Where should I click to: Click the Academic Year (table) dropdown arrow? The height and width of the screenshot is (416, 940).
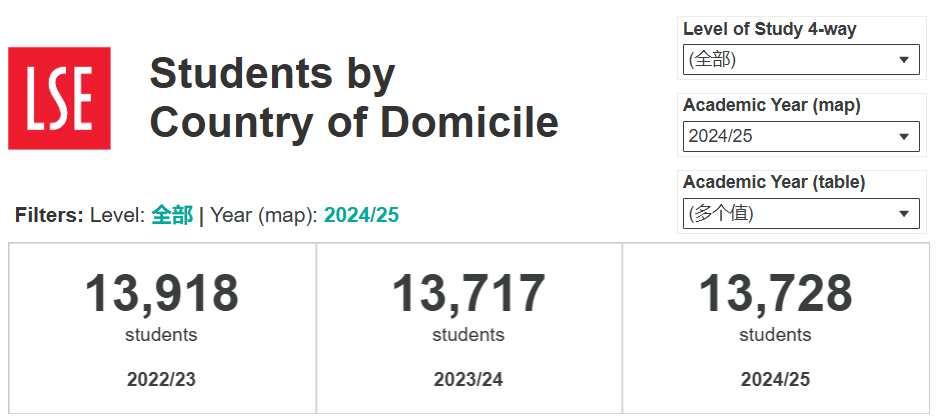click(x=904, y=213)
